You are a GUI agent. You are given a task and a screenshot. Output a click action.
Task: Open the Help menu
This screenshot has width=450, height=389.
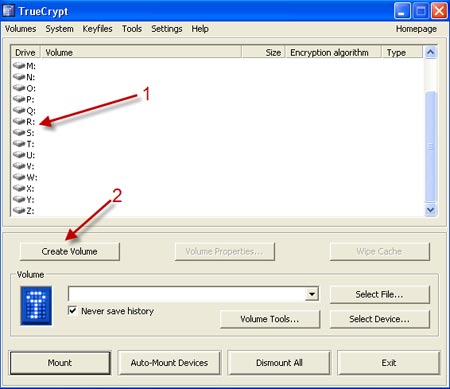(x=200, y=29)
